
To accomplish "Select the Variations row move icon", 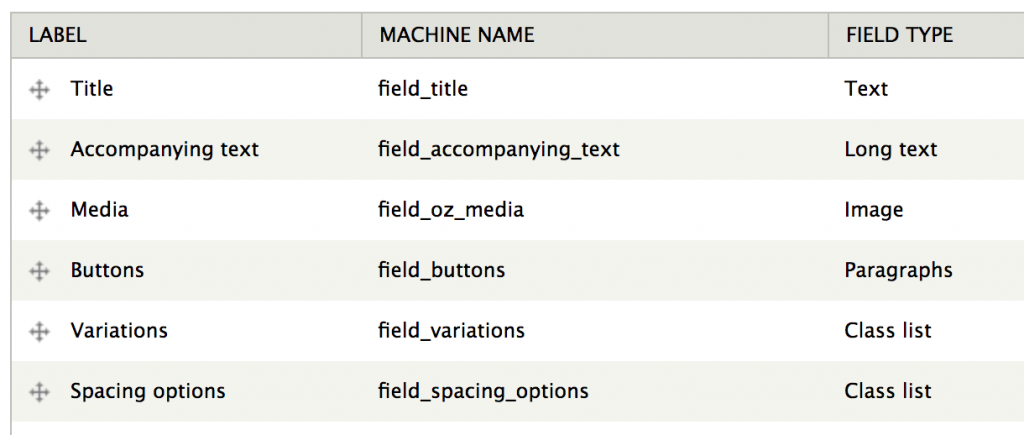I will point(39,331).
